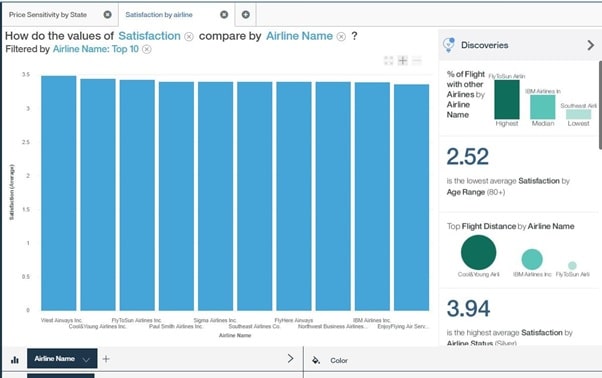This screenshot has width=602, height=378.
Task: Click the Airline Name: Top 10 filter link
Action: point(96,49)
